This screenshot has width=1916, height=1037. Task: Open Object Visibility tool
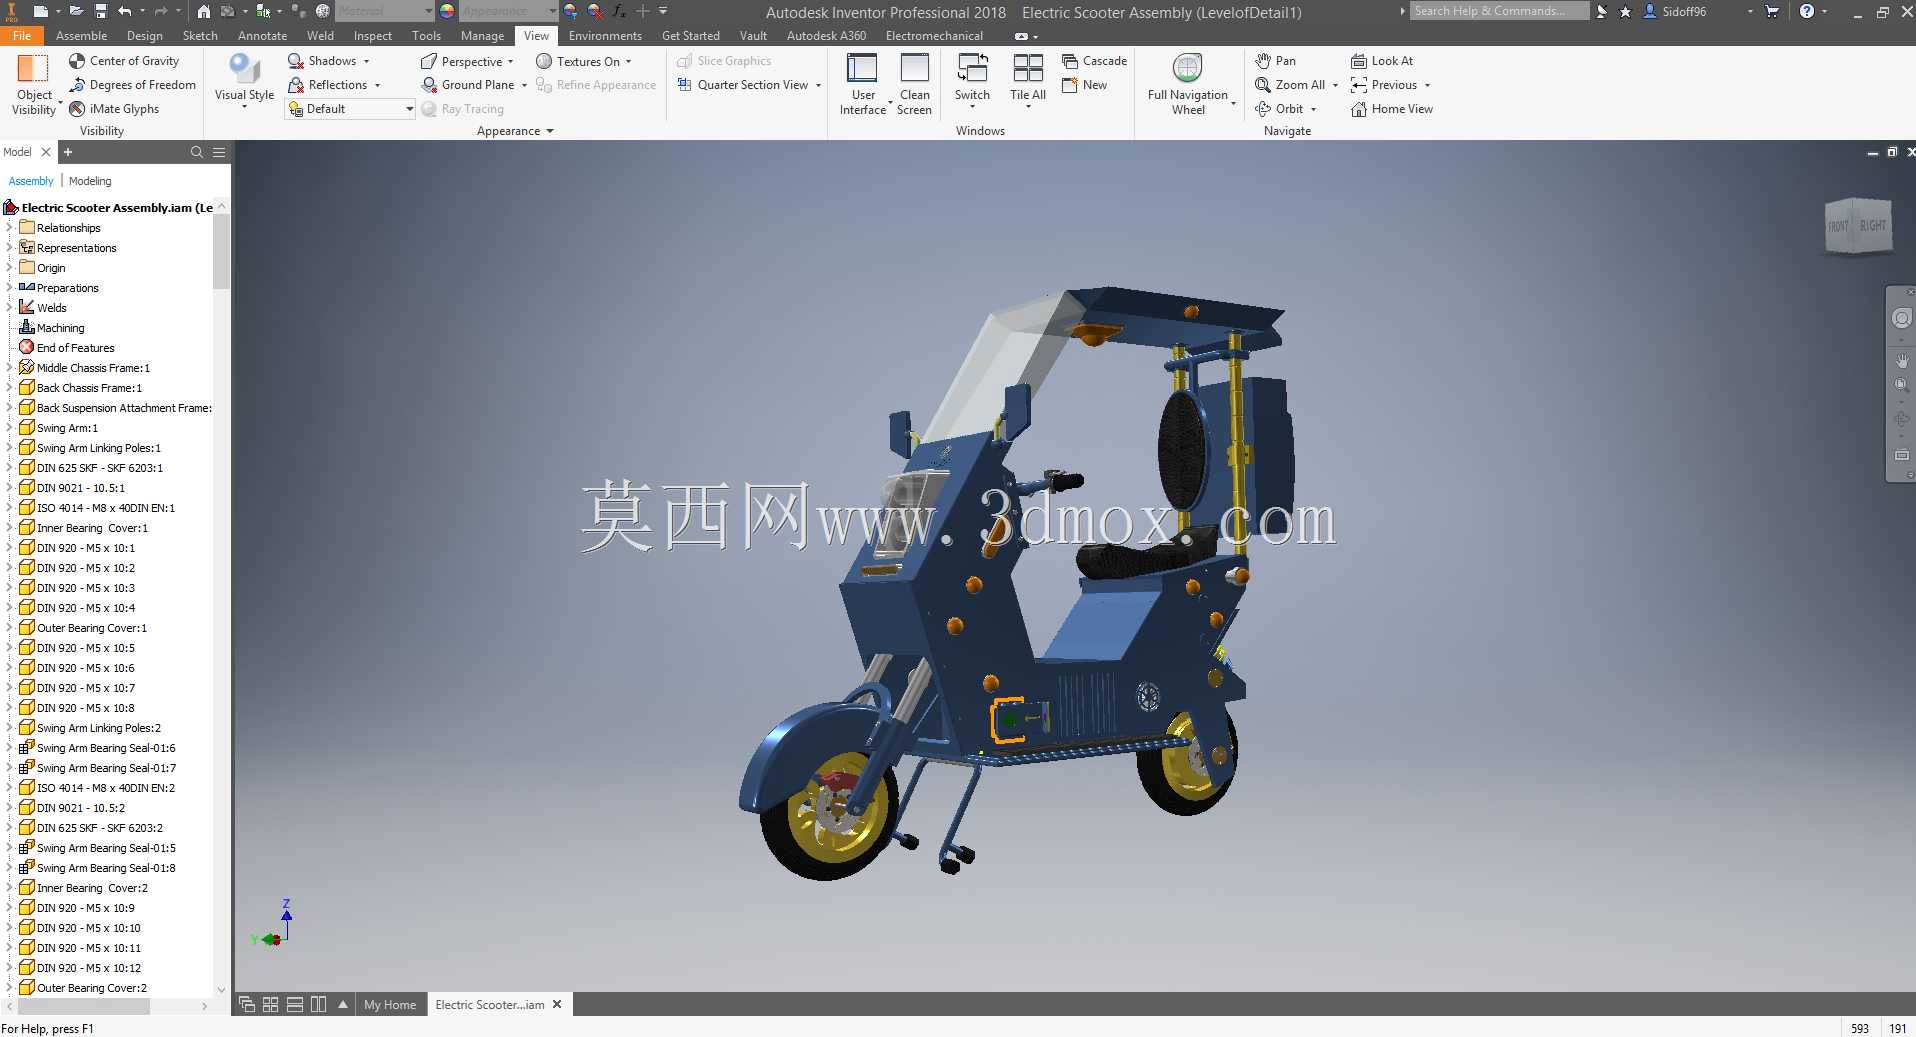(34, 84)
